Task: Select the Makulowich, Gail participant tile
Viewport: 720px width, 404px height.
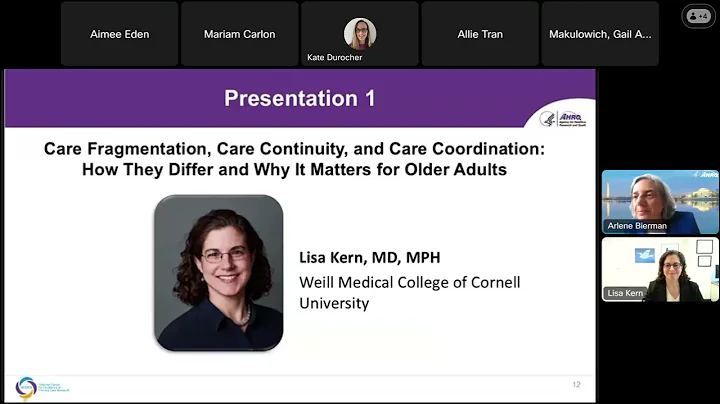Action: [x=600, y=34]
